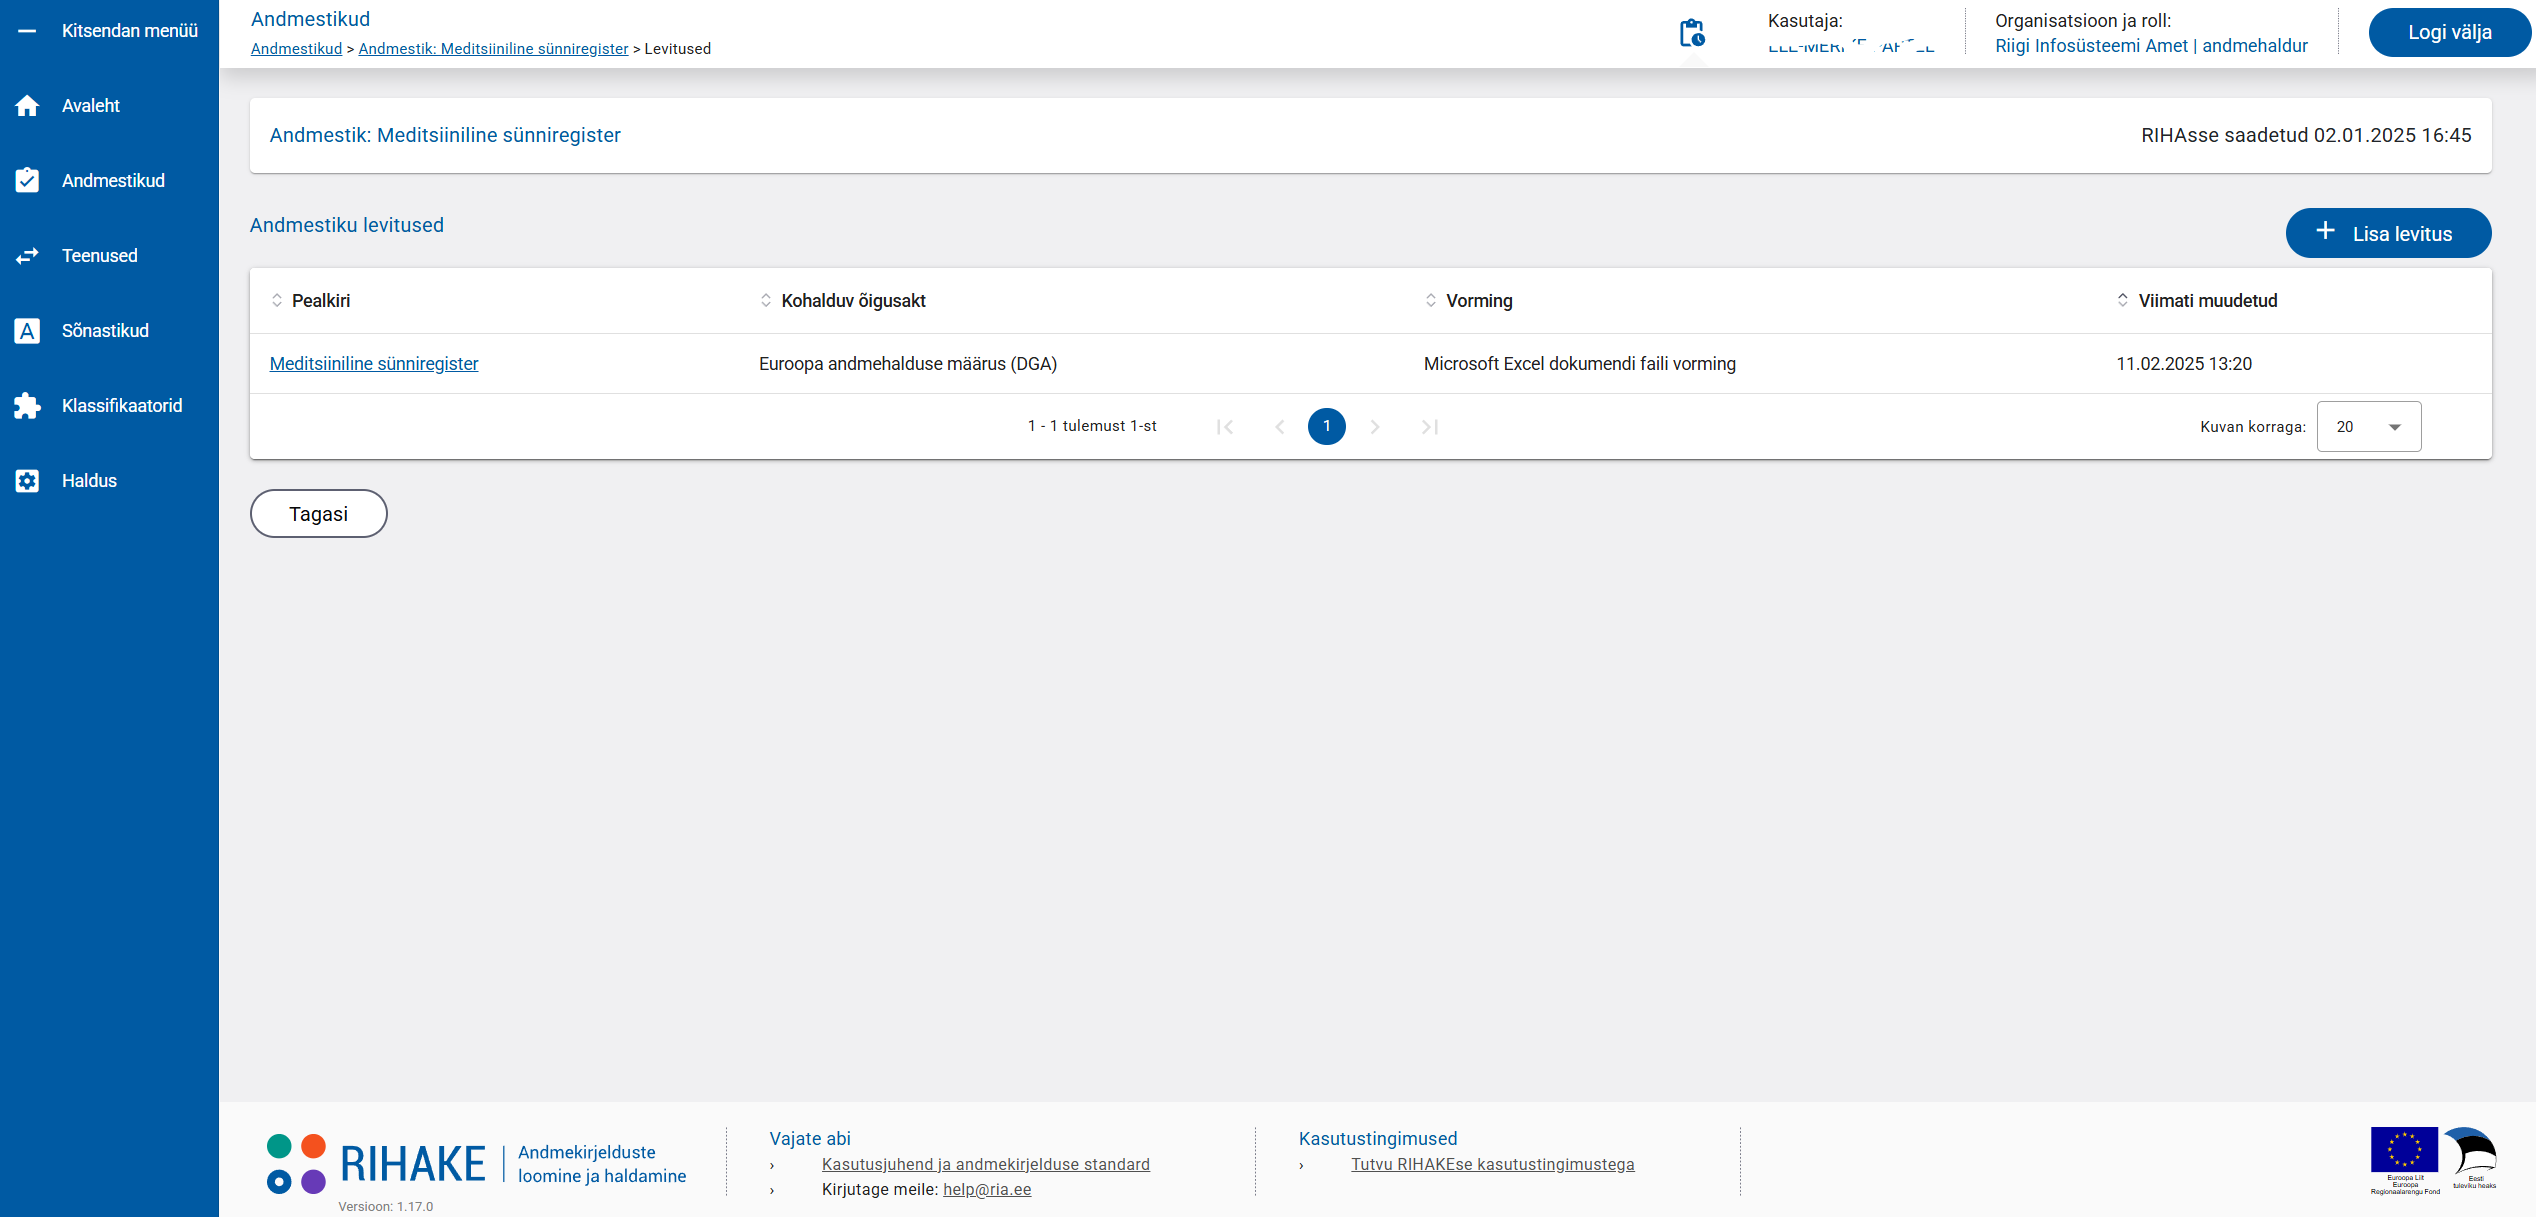The width and height of the screenshot is (2536, 1217).
Task: Click the Lisa levitus button
Action: 2387,233
